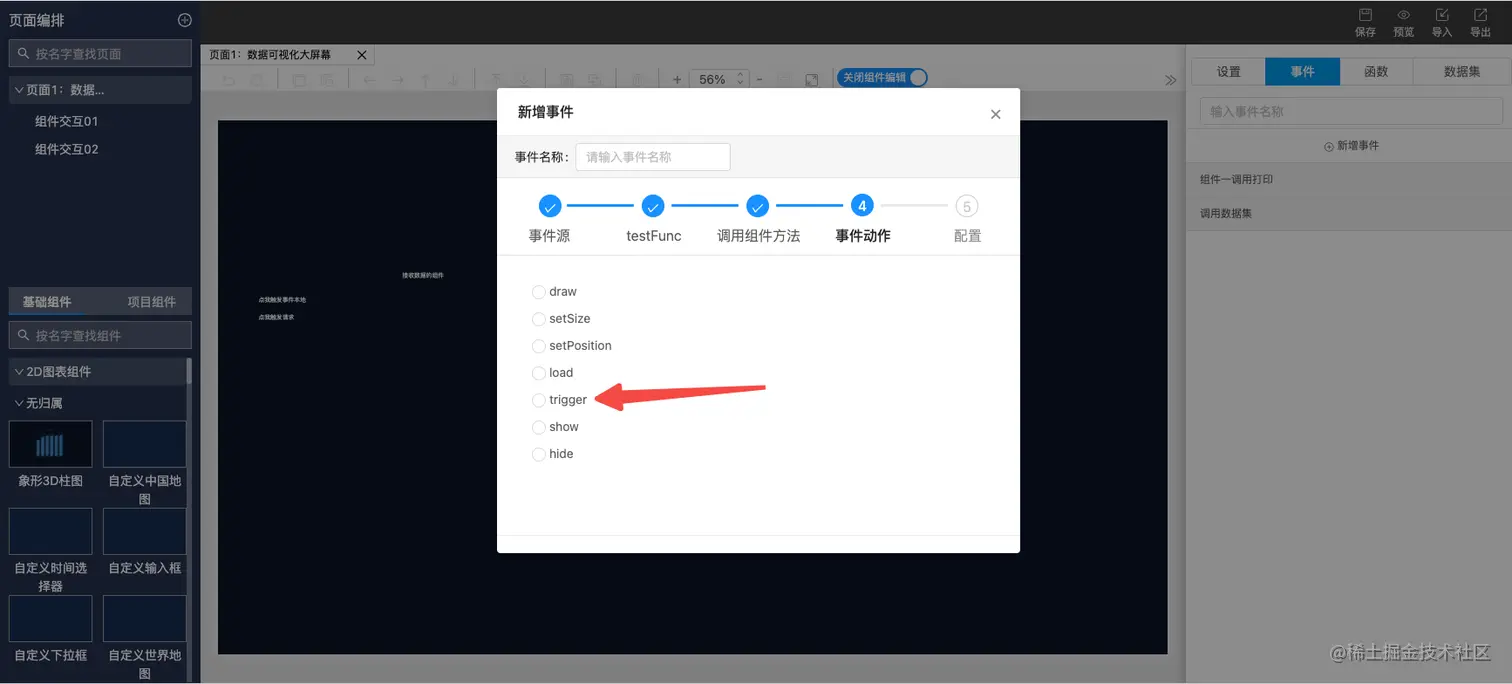The width and height of the screenshot is (1512, 684).
Task: Click the right arrow move icon
Action: [398, 80]
